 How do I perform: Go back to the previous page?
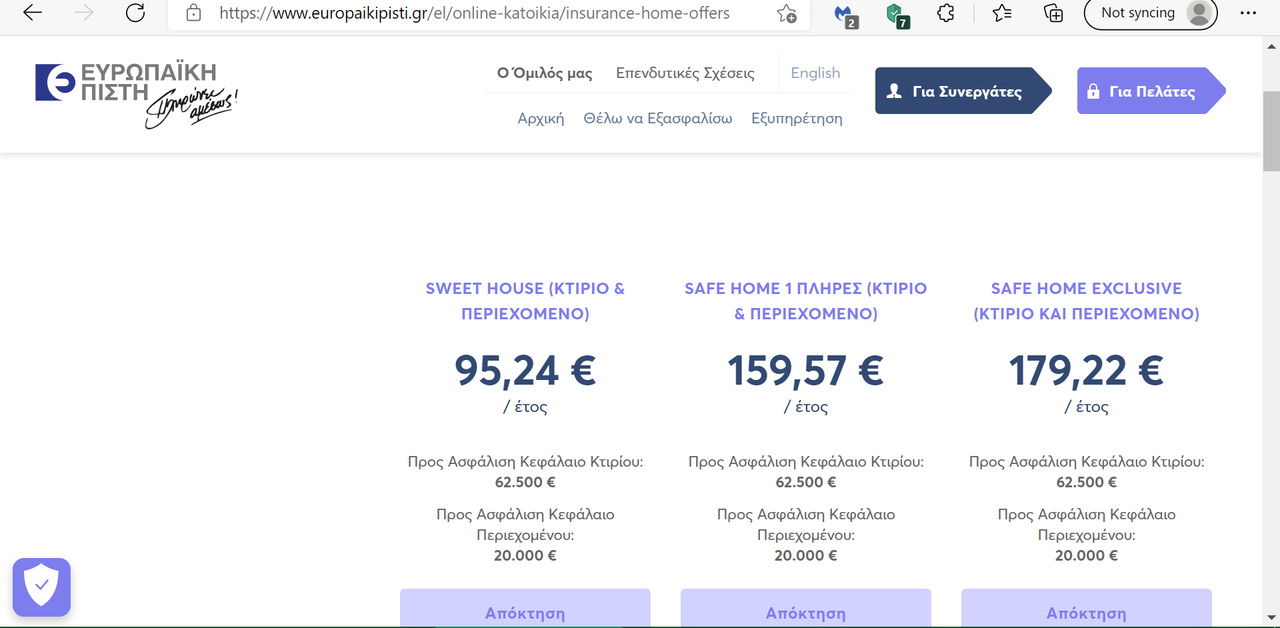point(32,13)
